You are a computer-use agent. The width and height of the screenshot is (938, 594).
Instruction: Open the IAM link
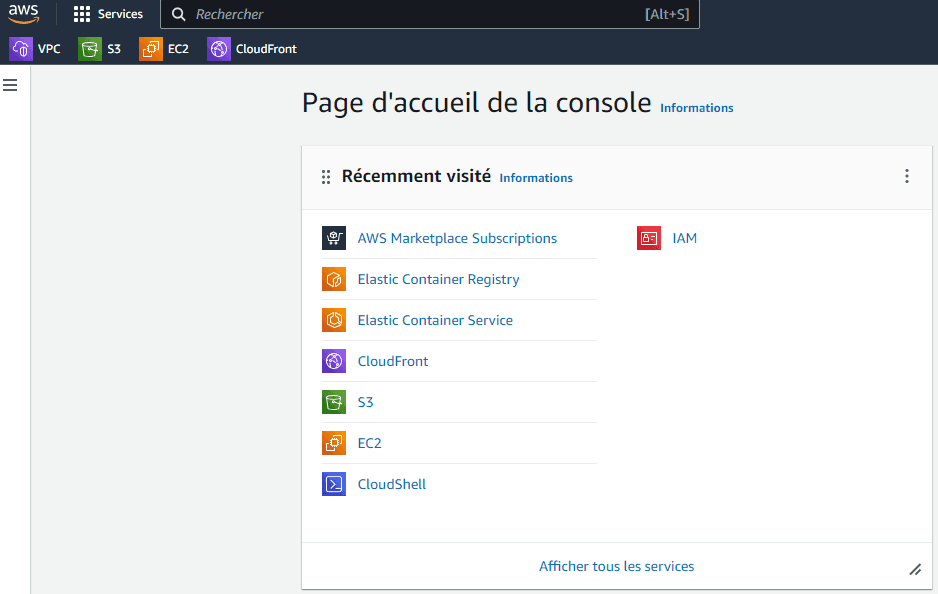(684, 238)
